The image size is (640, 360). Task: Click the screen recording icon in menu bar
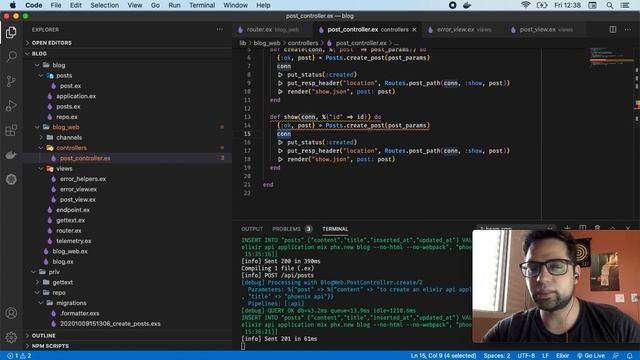[x=452, y=5]
